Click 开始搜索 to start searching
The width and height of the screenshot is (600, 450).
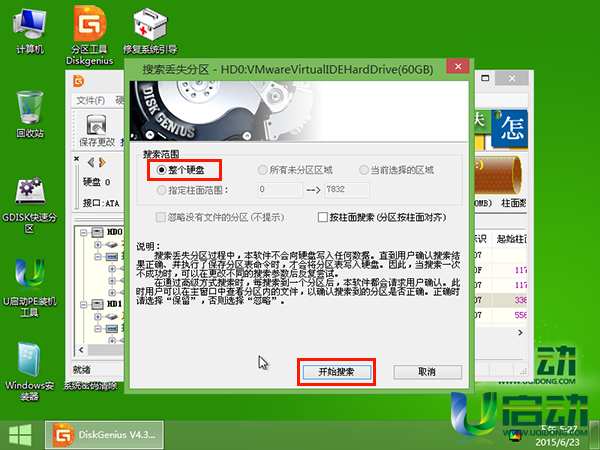(x=337, y=372)
